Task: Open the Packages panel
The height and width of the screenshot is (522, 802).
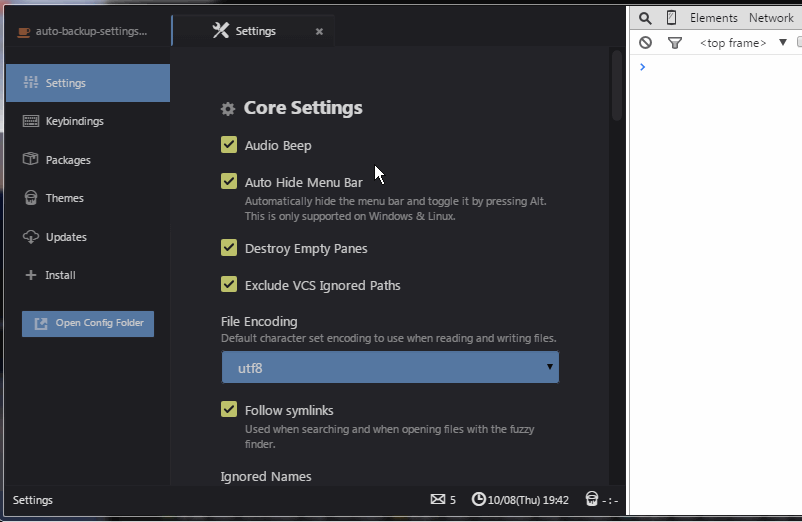Action: click(x=88, y=160)
